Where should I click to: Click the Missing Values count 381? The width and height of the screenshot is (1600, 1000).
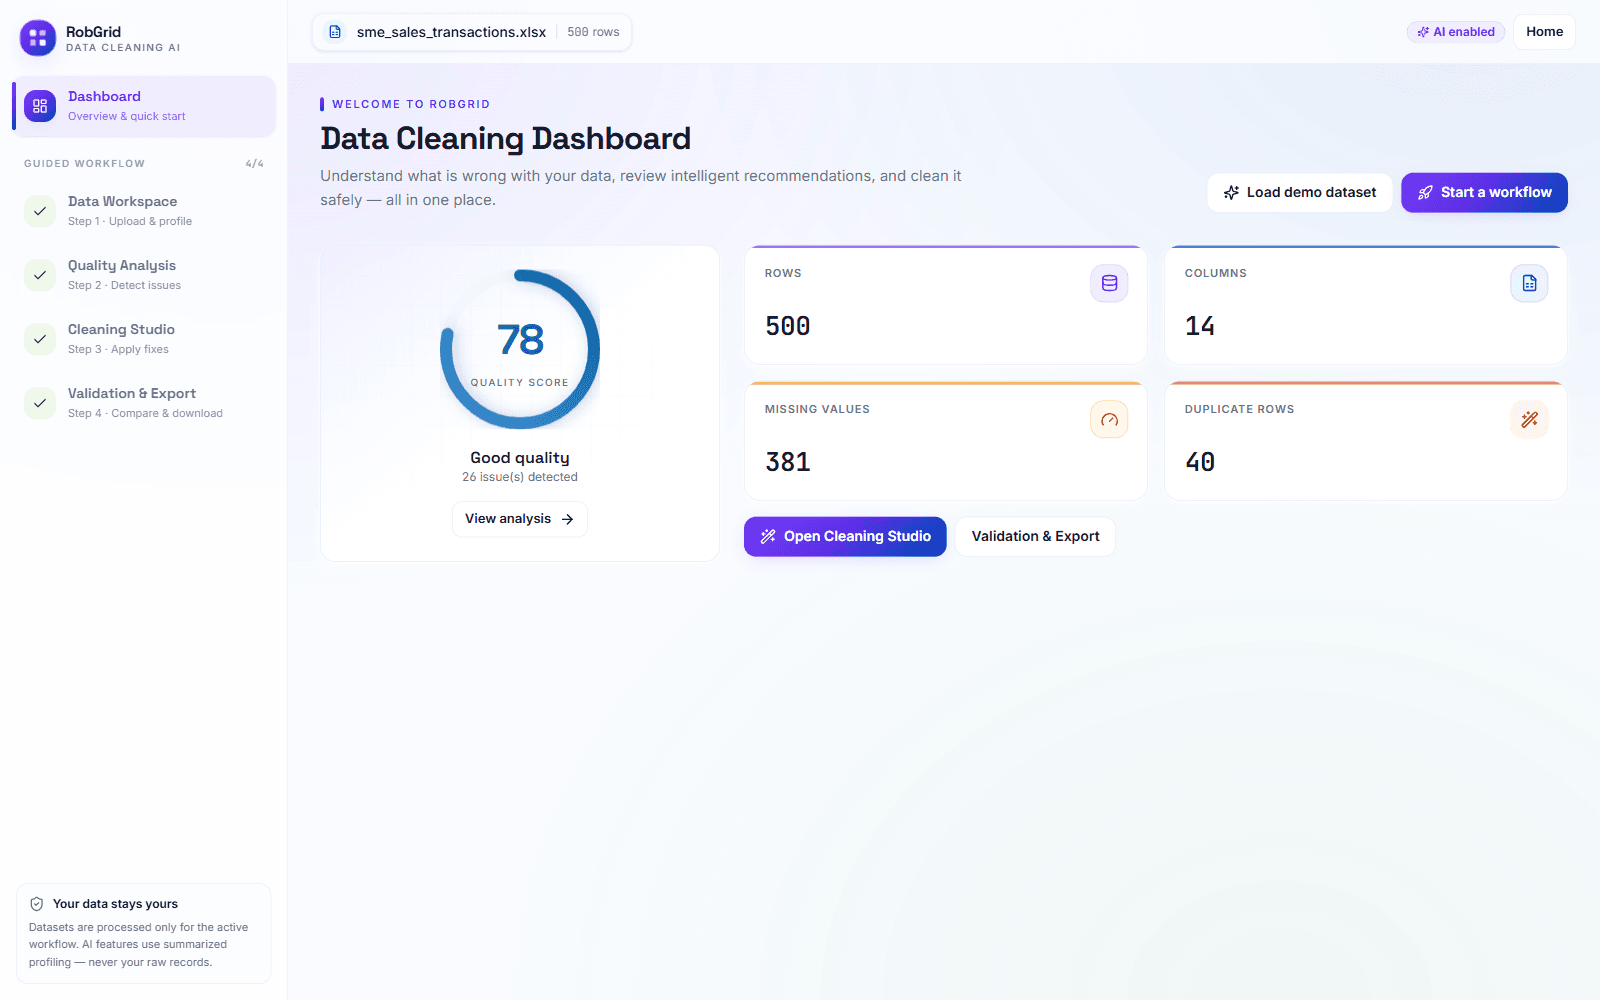tap(788, 462)
